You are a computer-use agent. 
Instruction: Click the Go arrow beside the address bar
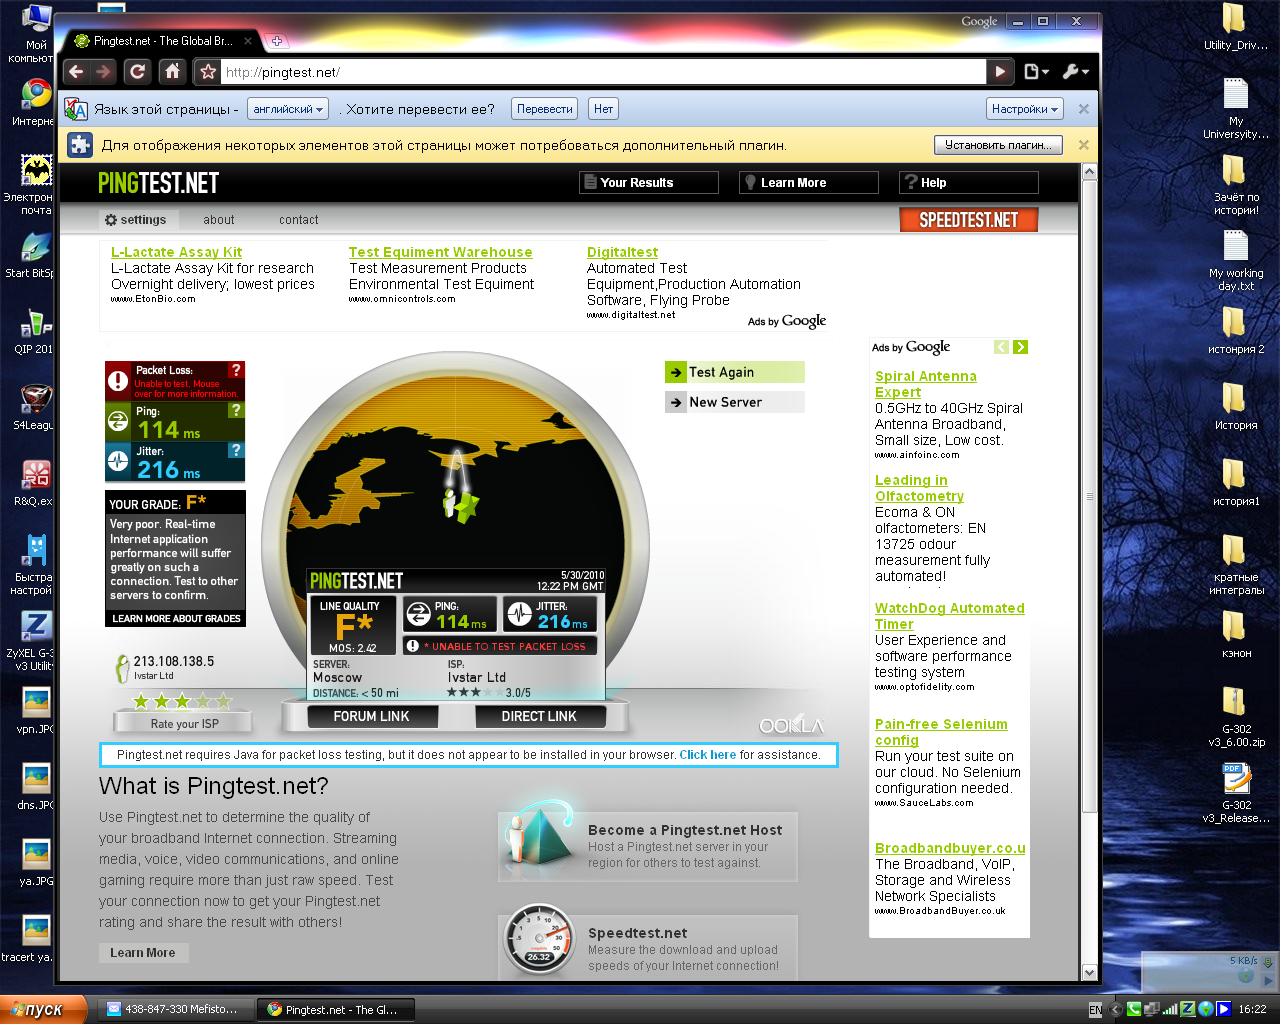tap(999, 72)
